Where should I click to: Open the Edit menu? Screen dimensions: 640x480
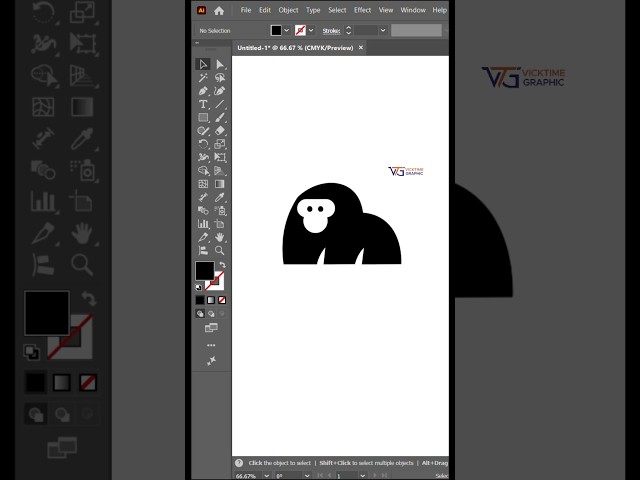coord(265,10)
